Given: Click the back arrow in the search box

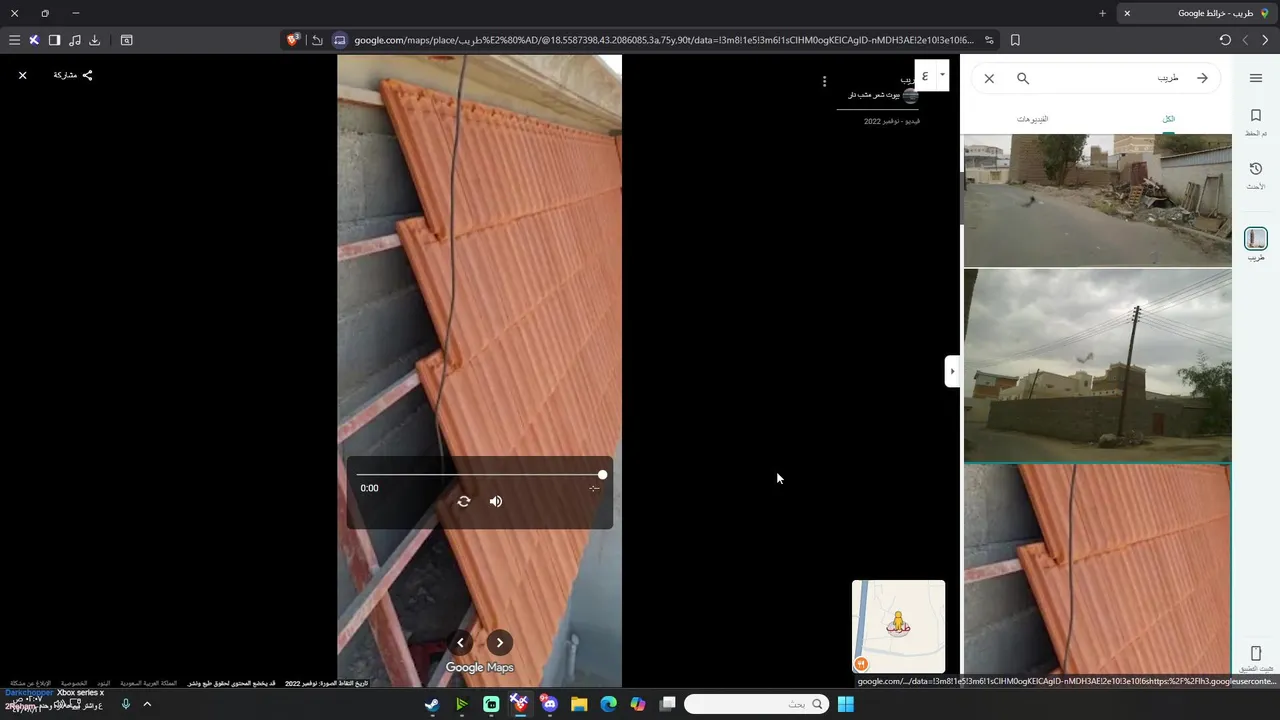Looking at the screenshot, I should point(1202,78).
